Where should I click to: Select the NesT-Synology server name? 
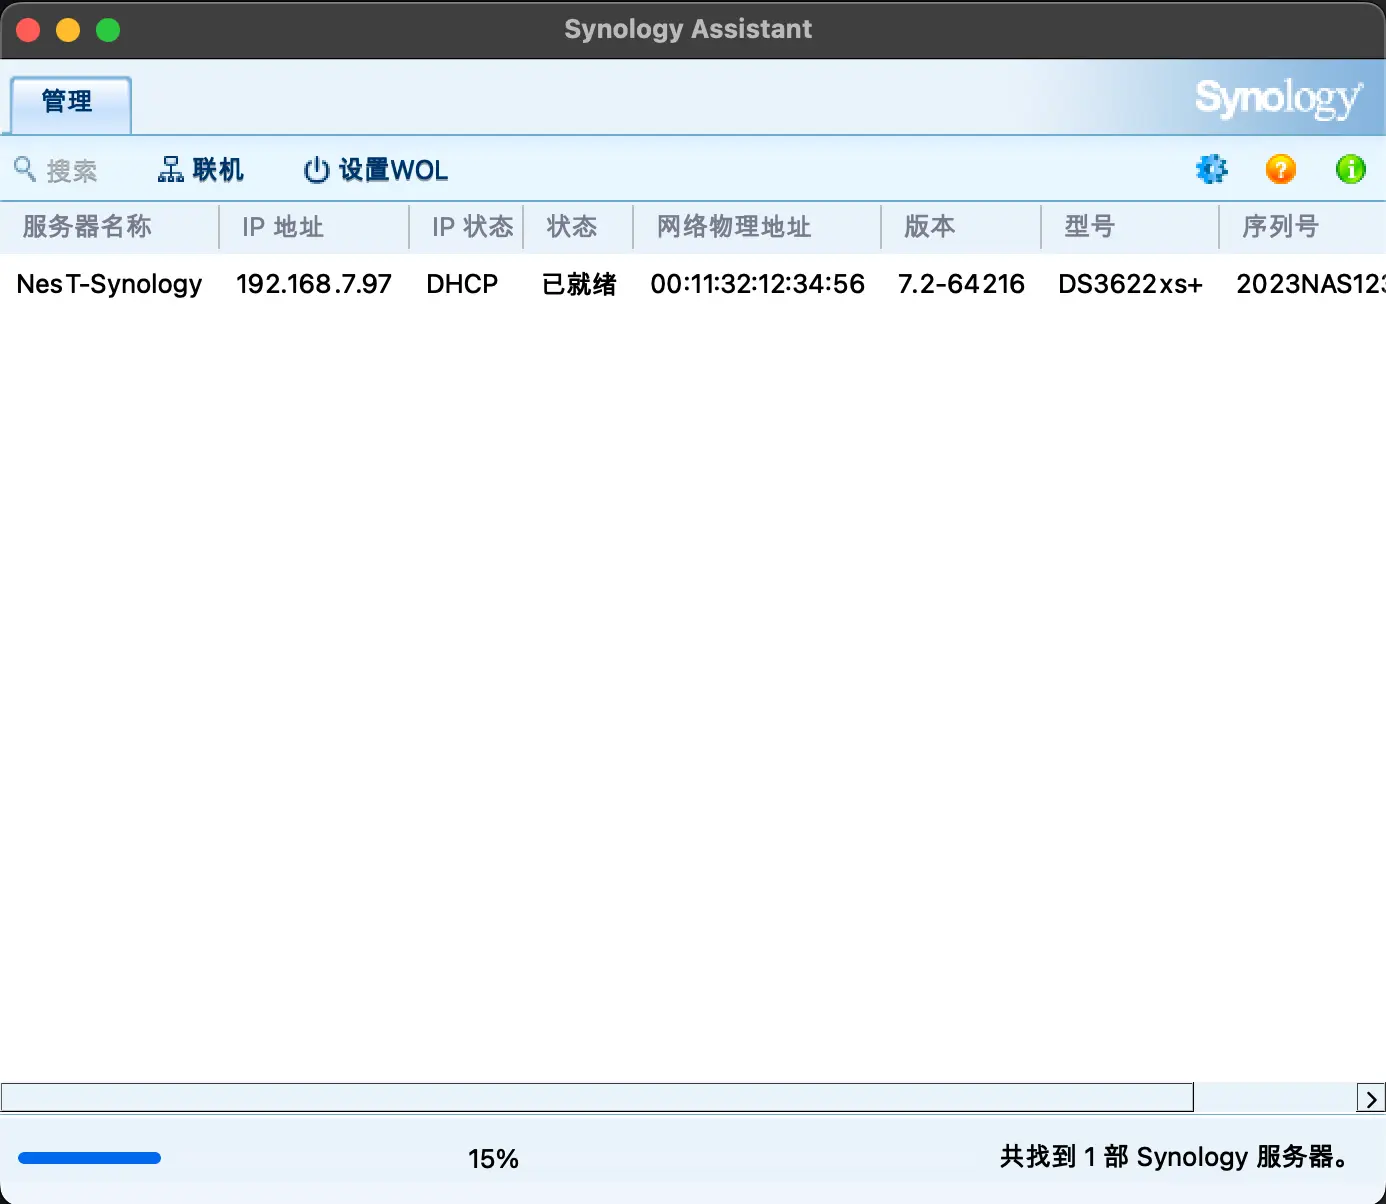pyautogui.click(x=109, y=284)
